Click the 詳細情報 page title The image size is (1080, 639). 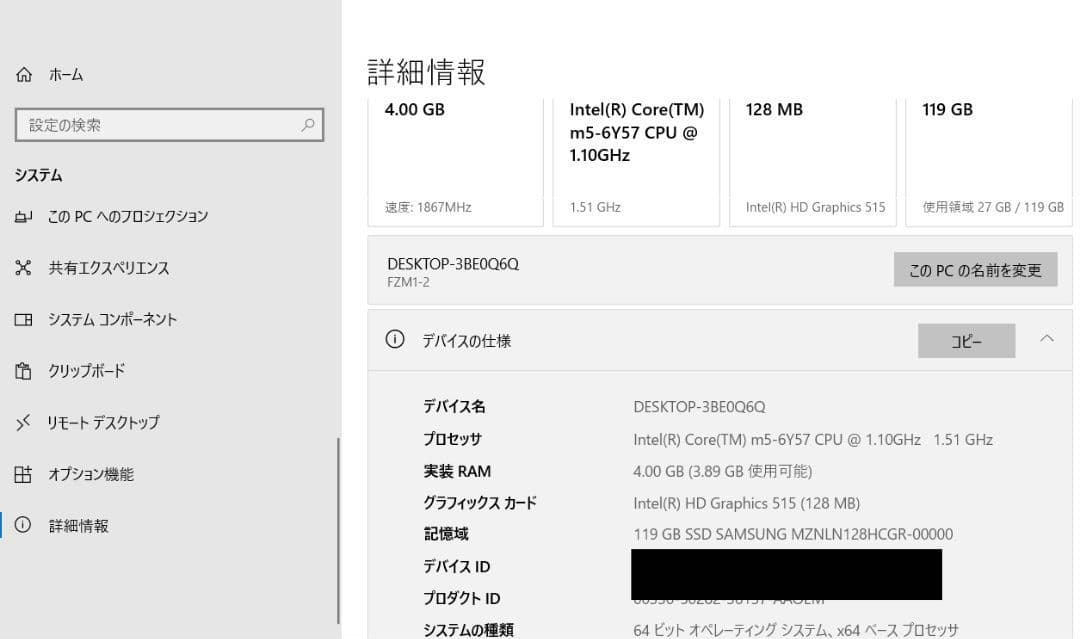pyautogui.click(x=426, y=72)
